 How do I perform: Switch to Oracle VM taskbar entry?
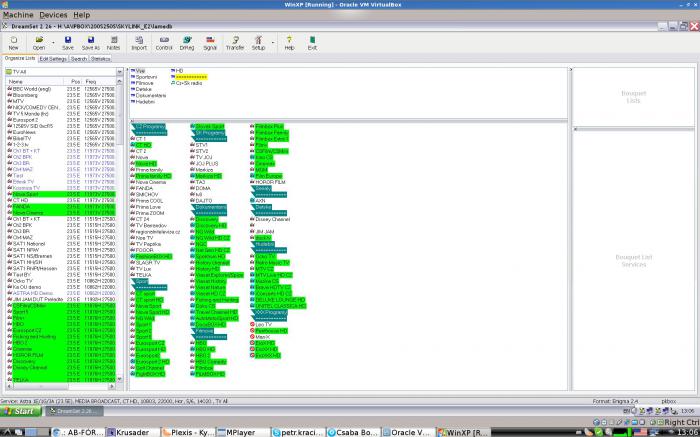[408, 433]
